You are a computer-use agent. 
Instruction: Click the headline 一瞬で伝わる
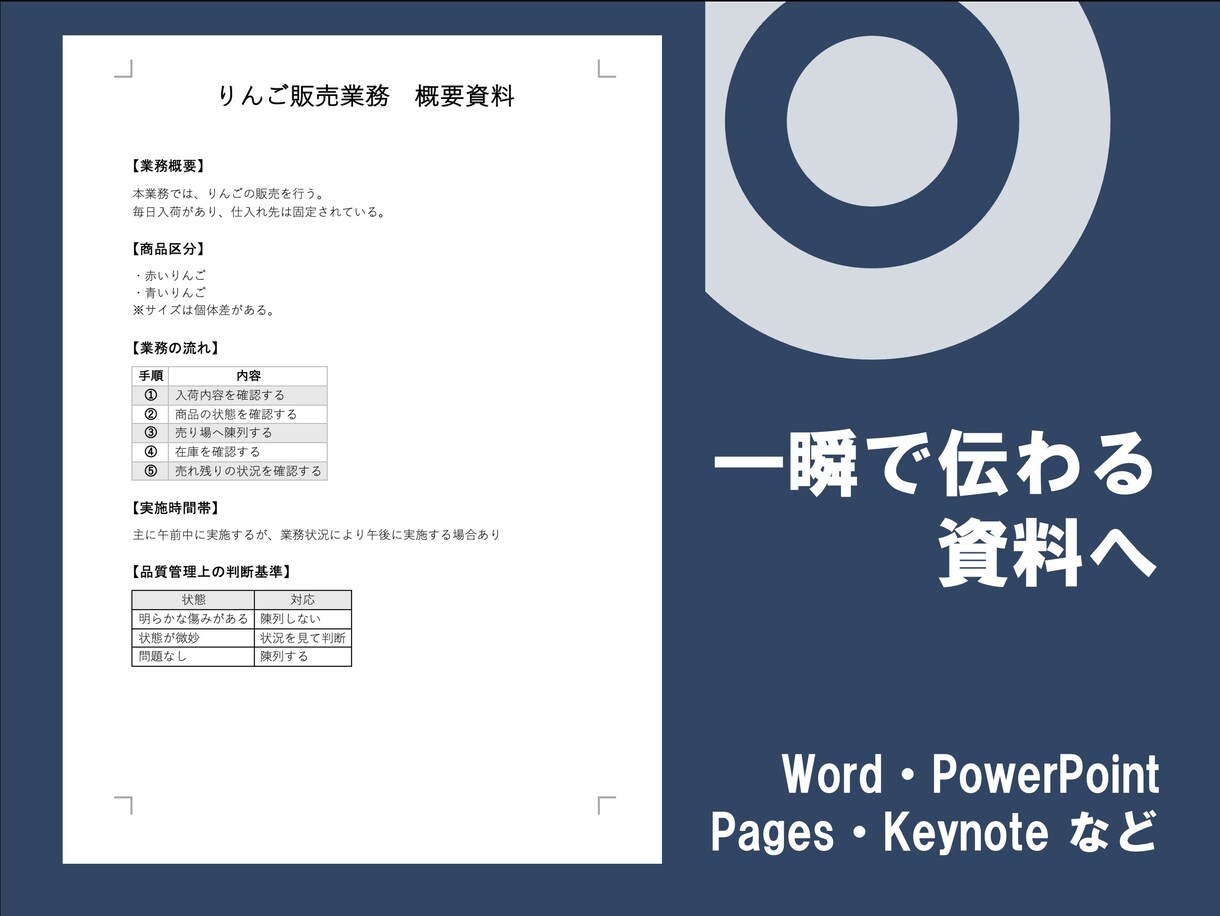935,464
